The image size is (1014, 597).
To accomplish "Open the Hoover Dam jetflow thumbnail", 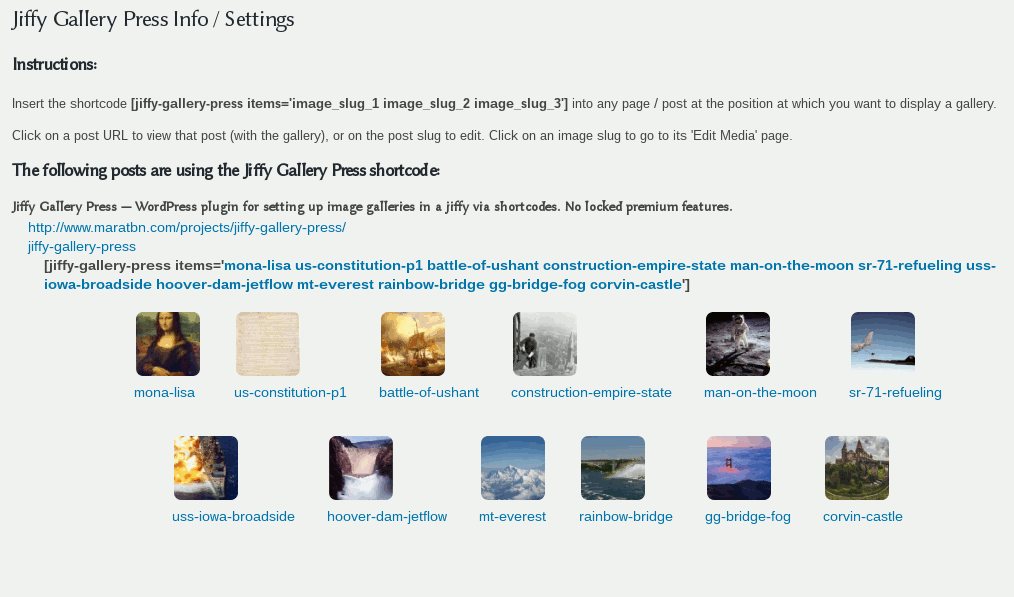I will 361,468.
